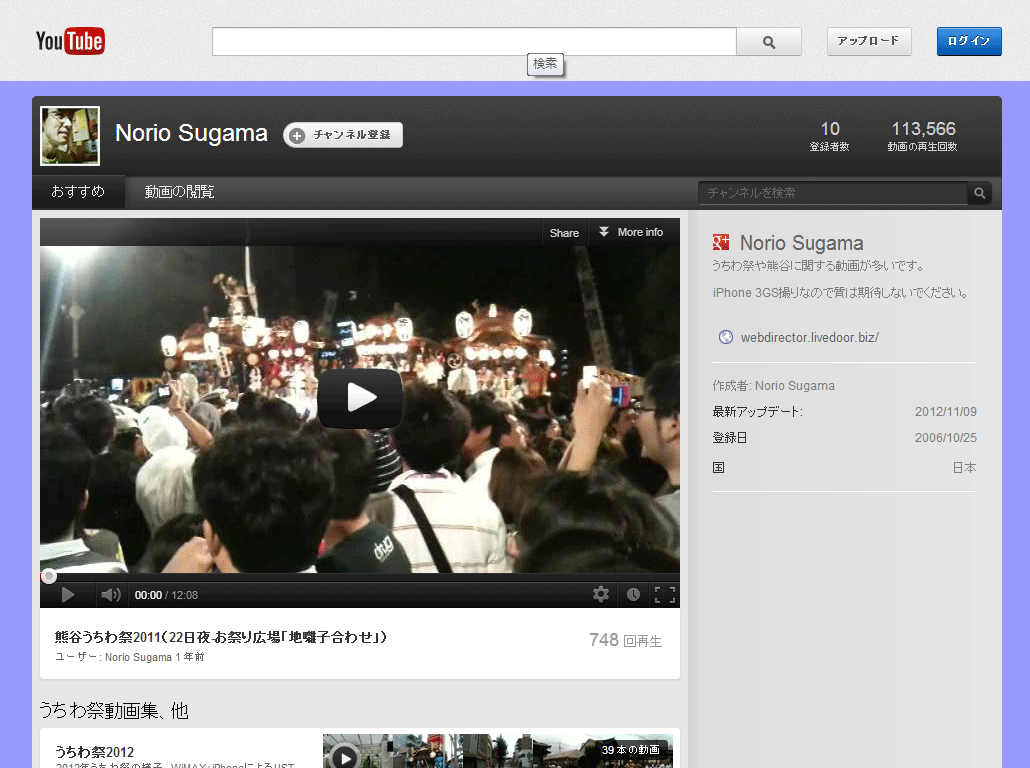Open the 39 本の動画 playlist thumbnail

click(x=498, y=751)
